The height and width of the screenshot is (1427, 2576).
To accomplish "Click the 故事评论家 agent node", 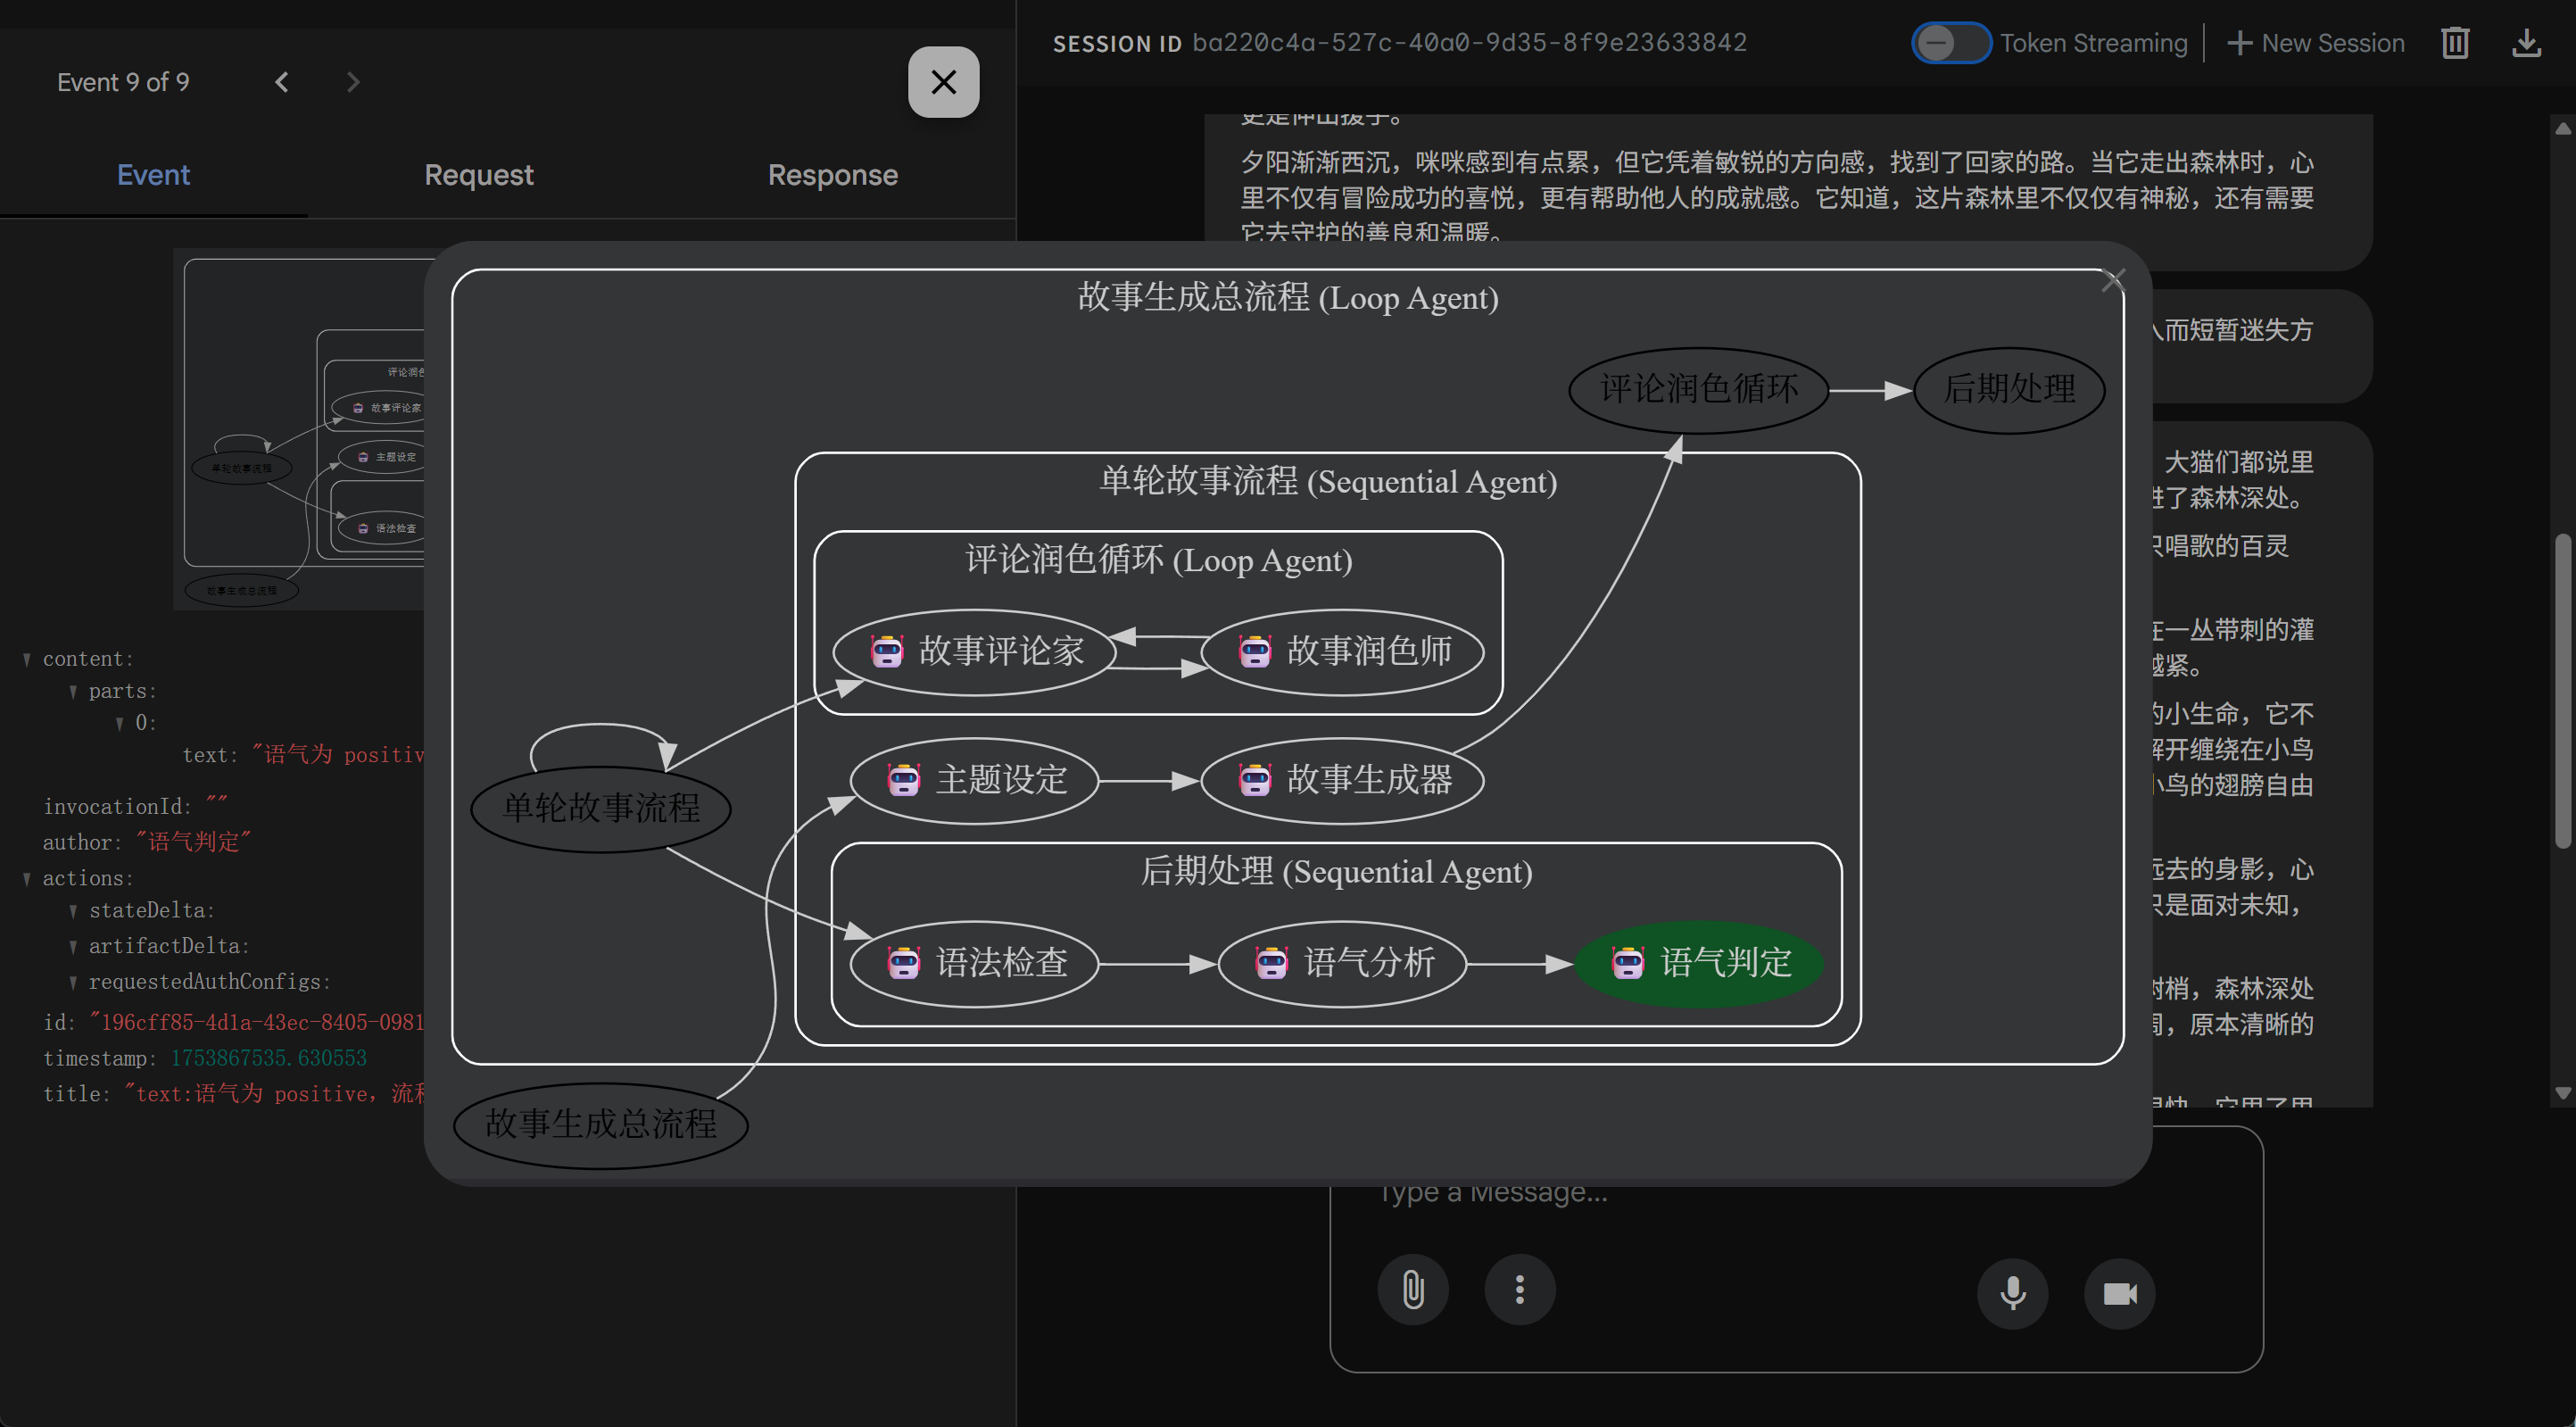I will 975,652.
